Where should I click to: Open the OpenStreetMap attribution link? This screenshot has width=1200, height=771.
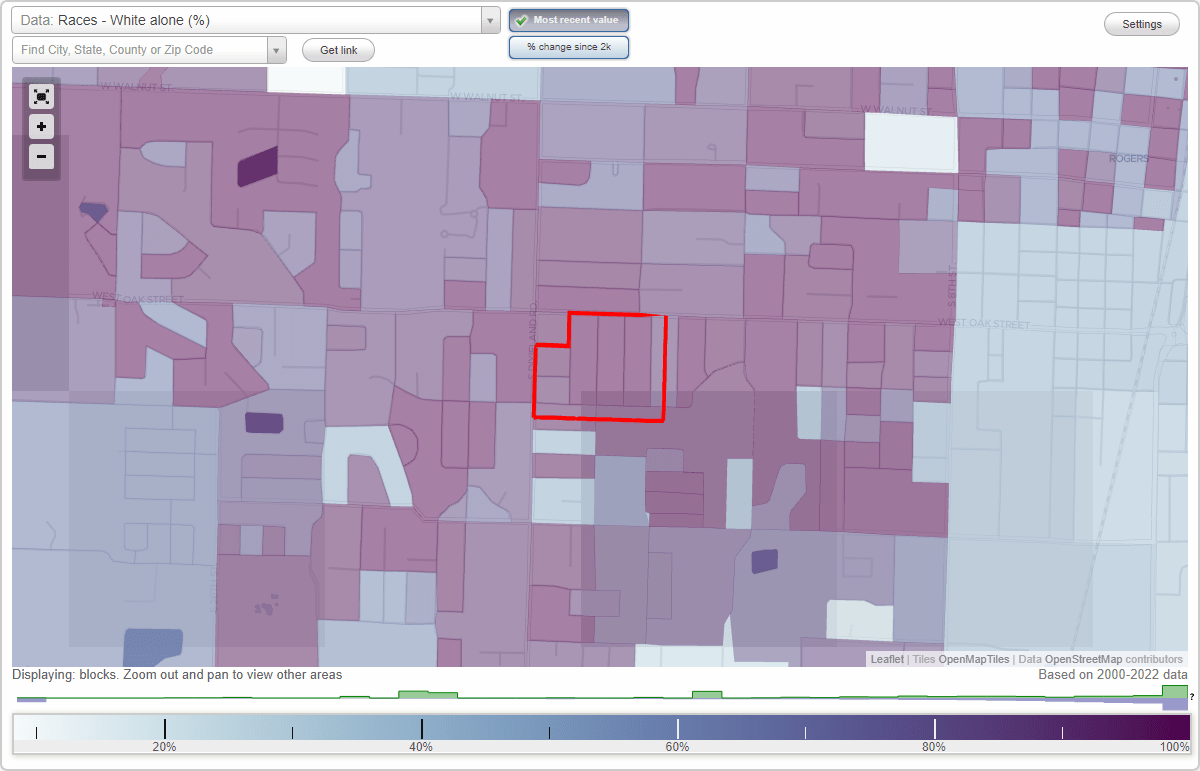point(1084,659)
